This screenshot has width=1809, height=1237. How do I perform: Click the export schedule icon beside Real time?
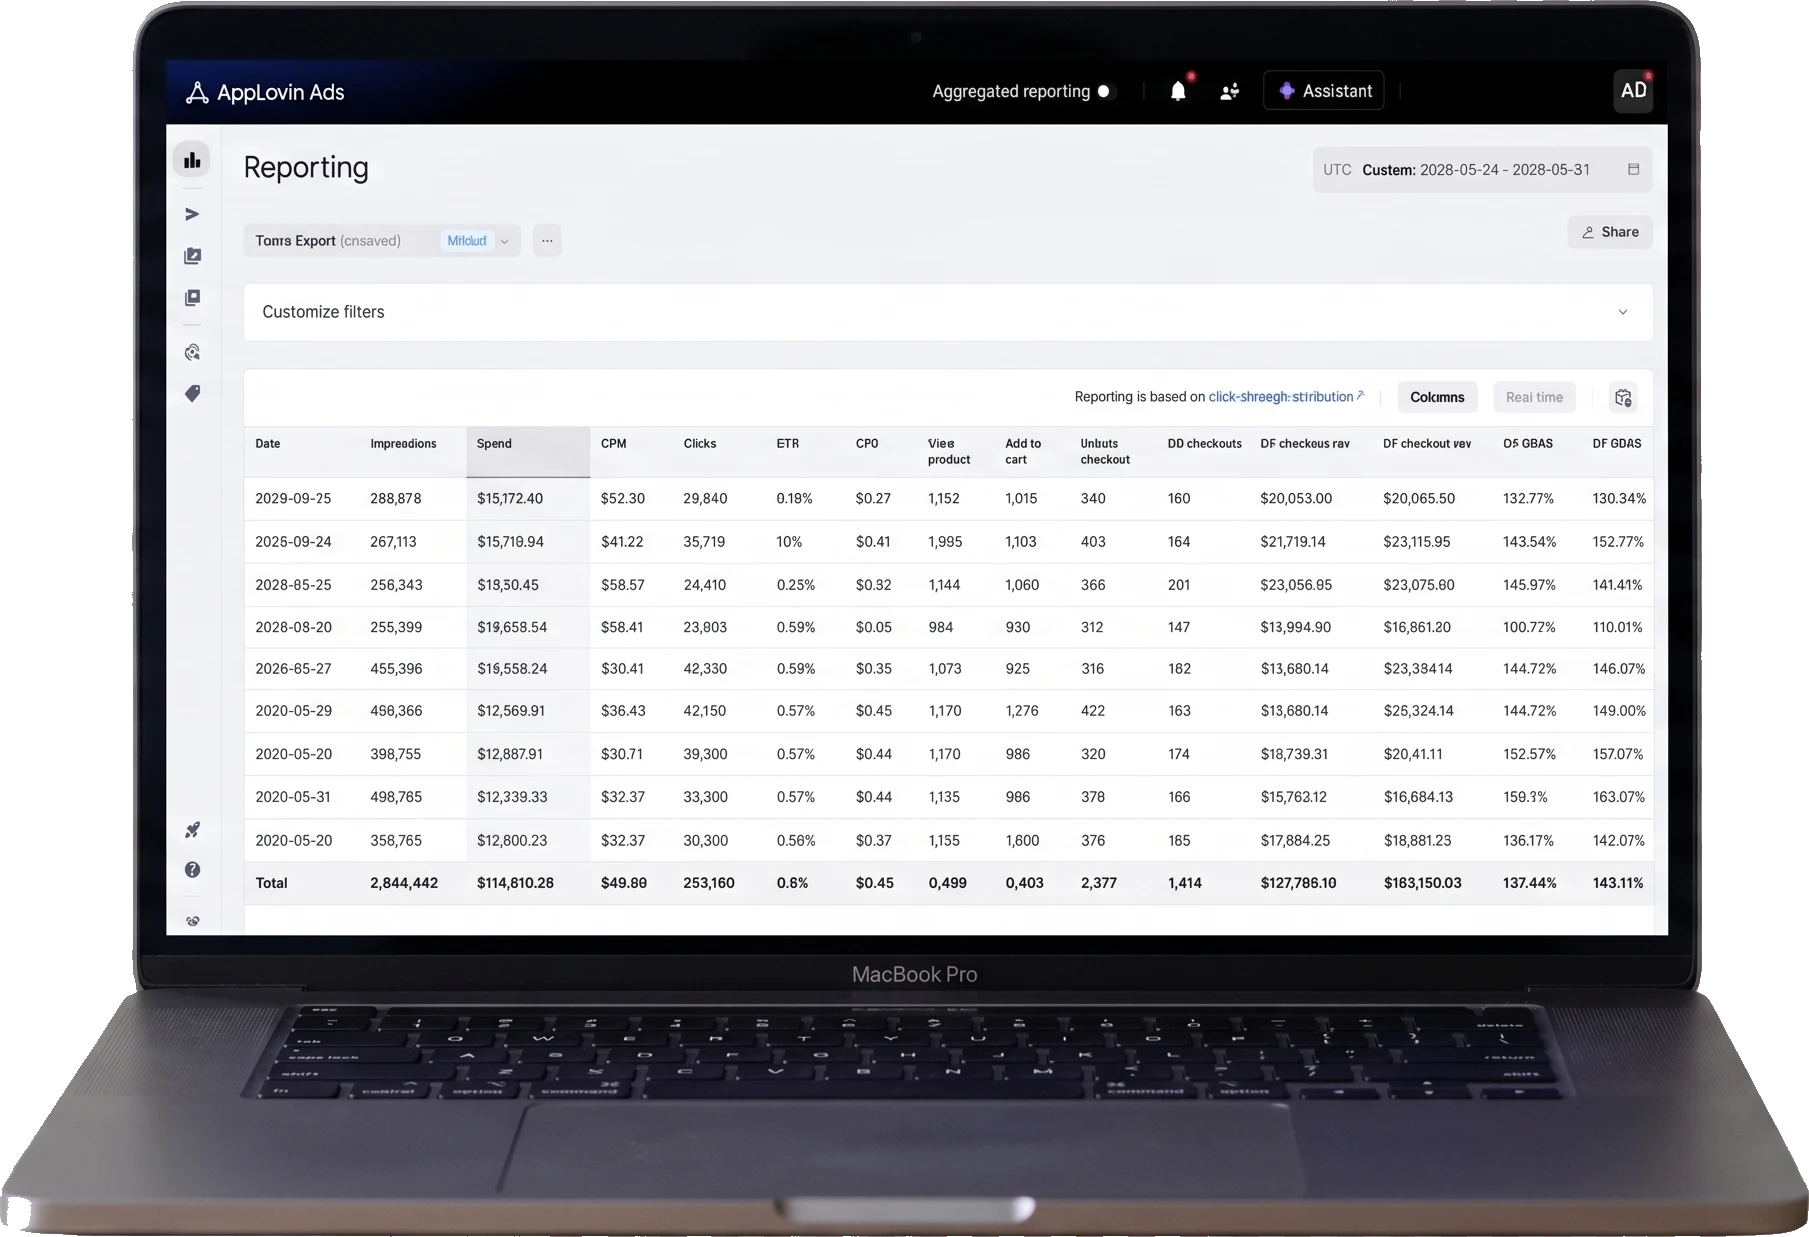pyautogui.click(x=1623, y=398)
